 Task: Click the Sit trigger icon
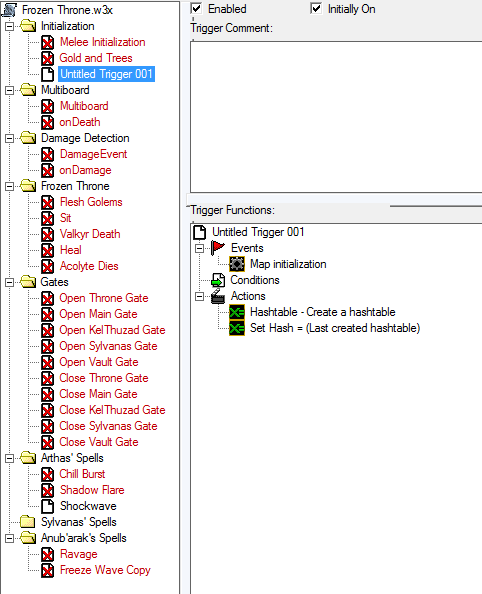click(x=47, y=218)
